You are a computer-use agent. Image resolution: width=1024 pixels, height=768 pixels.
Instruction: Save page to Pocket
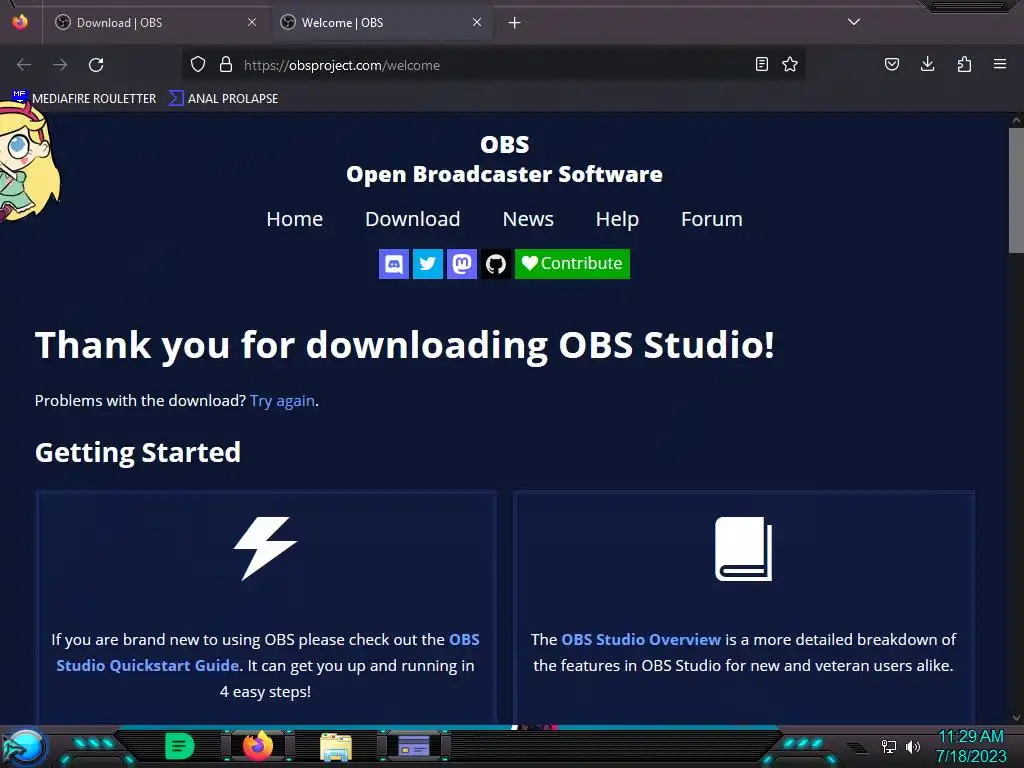[892, 64]
